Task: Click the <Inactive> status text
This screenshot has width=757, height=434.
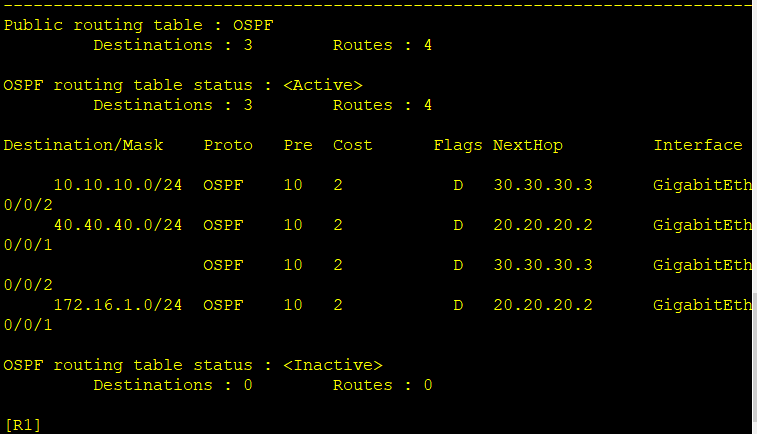Action: (x=332, y=365)
